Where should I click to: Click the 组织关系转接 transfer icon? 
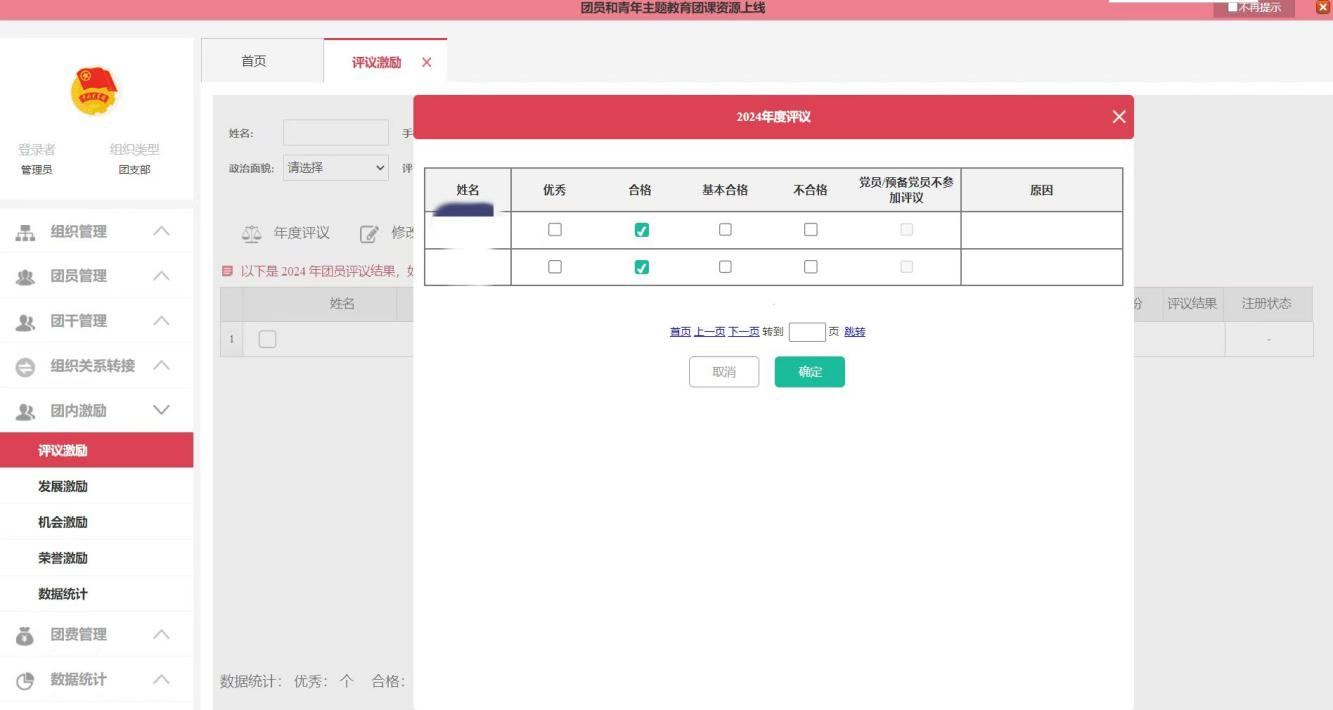[x=26, y=367]
